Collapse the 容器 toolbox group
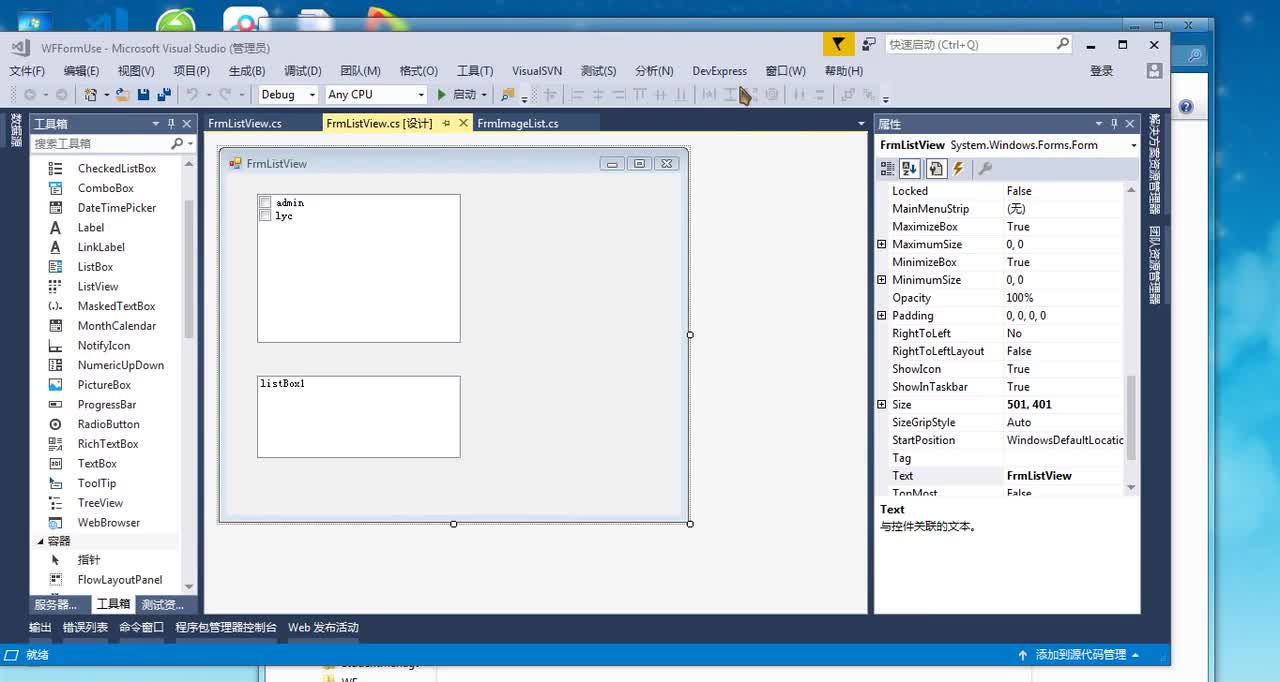1280x682 pixels. (x=41, y=541)
